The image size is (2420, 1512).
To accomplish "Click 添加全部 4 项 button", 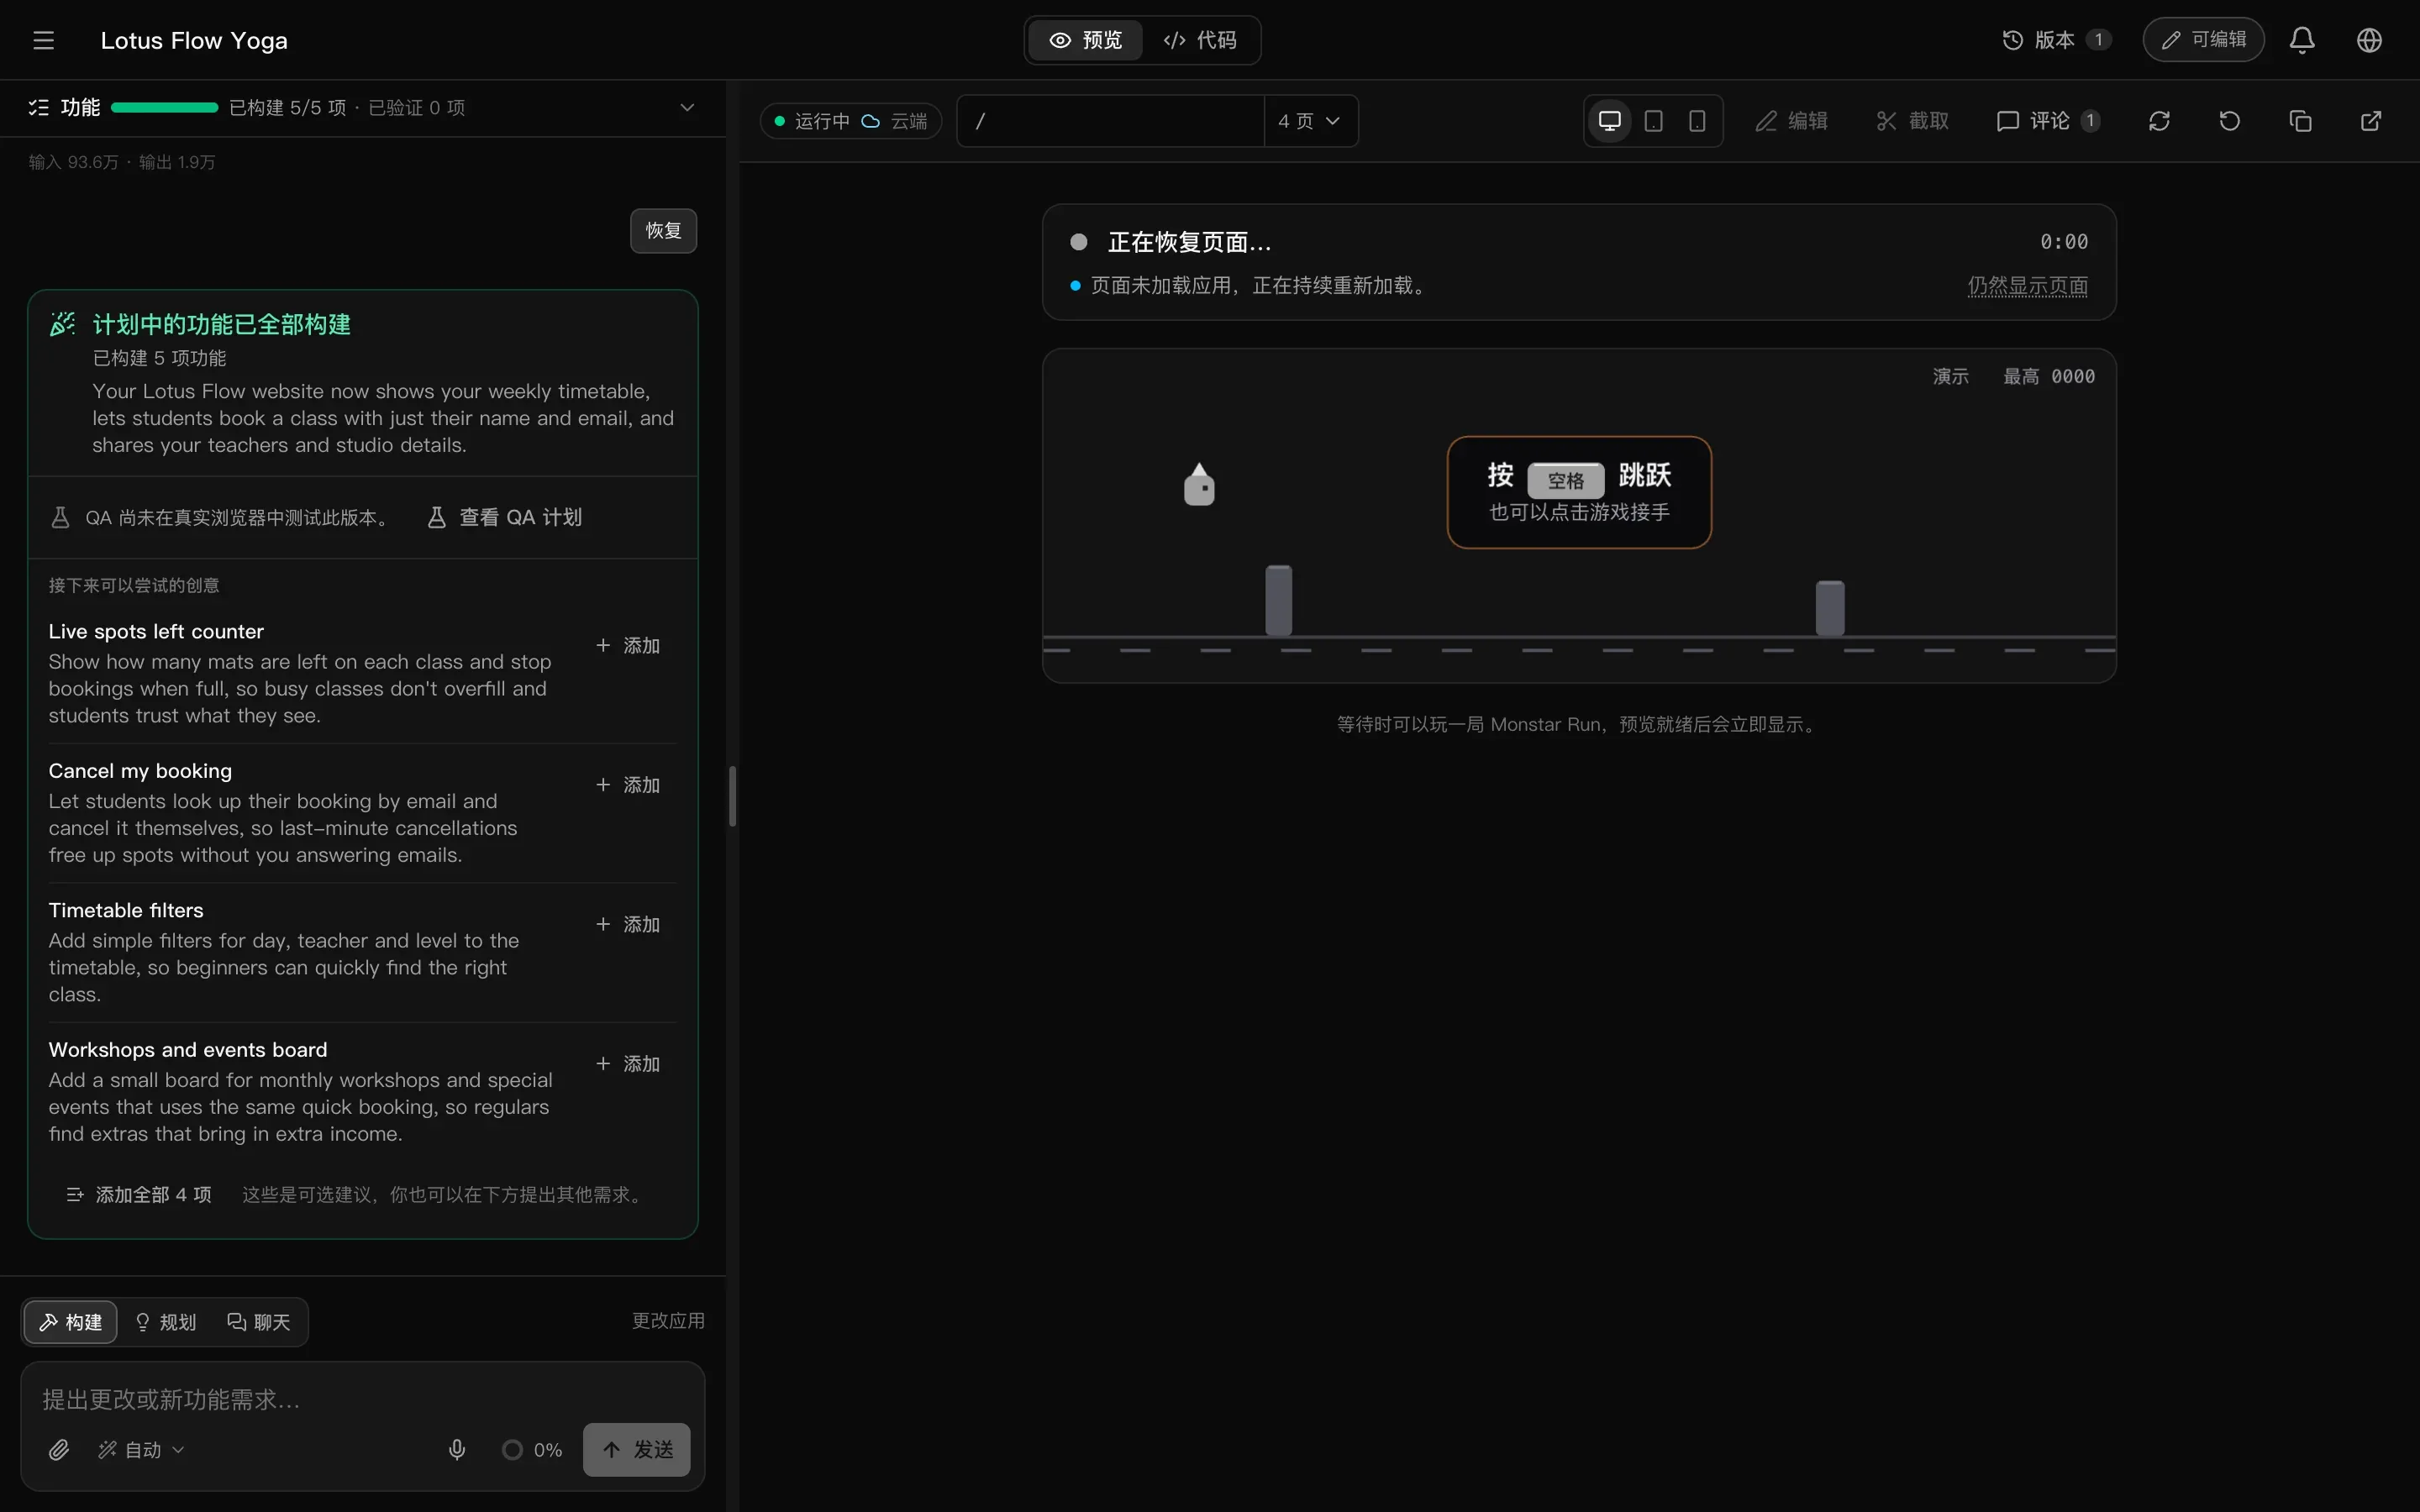I will point(139,1194).
